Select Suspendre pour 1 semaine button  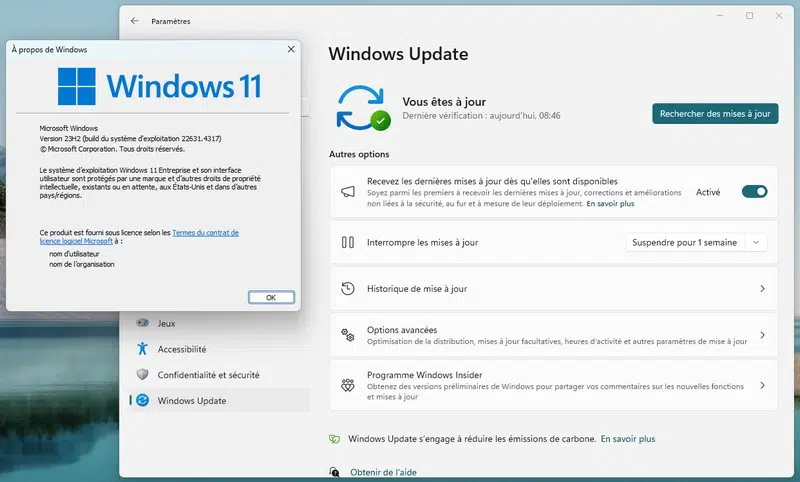(685, 243)
